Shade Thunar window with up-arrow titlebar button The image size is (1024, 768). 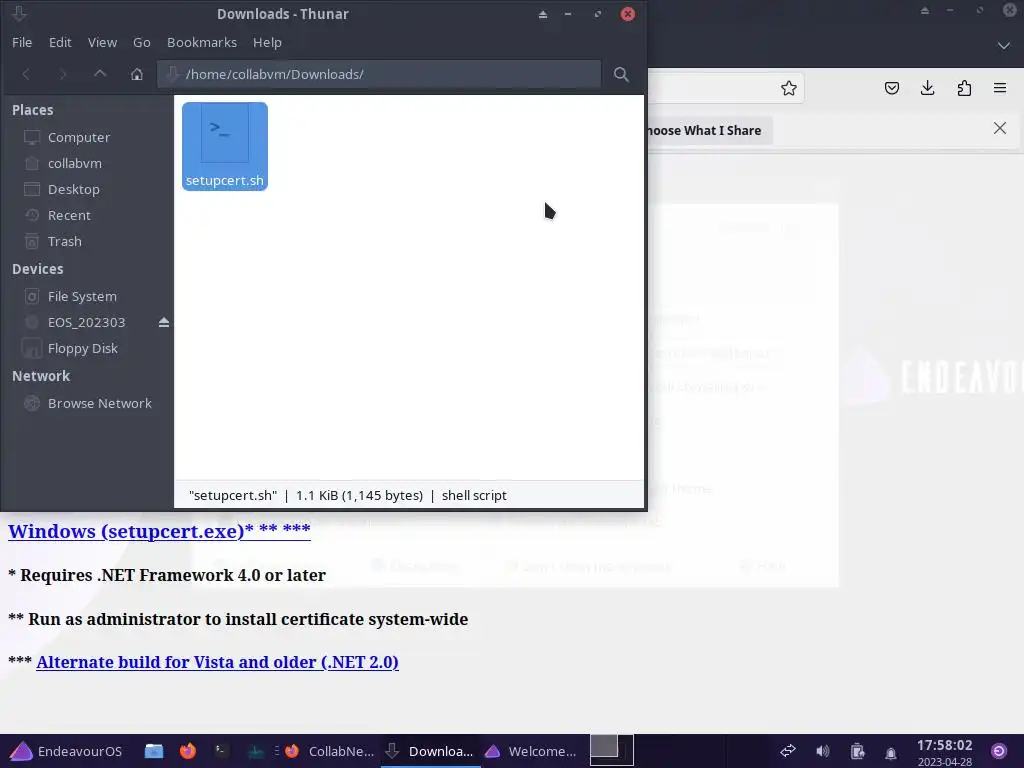[543, 14]
